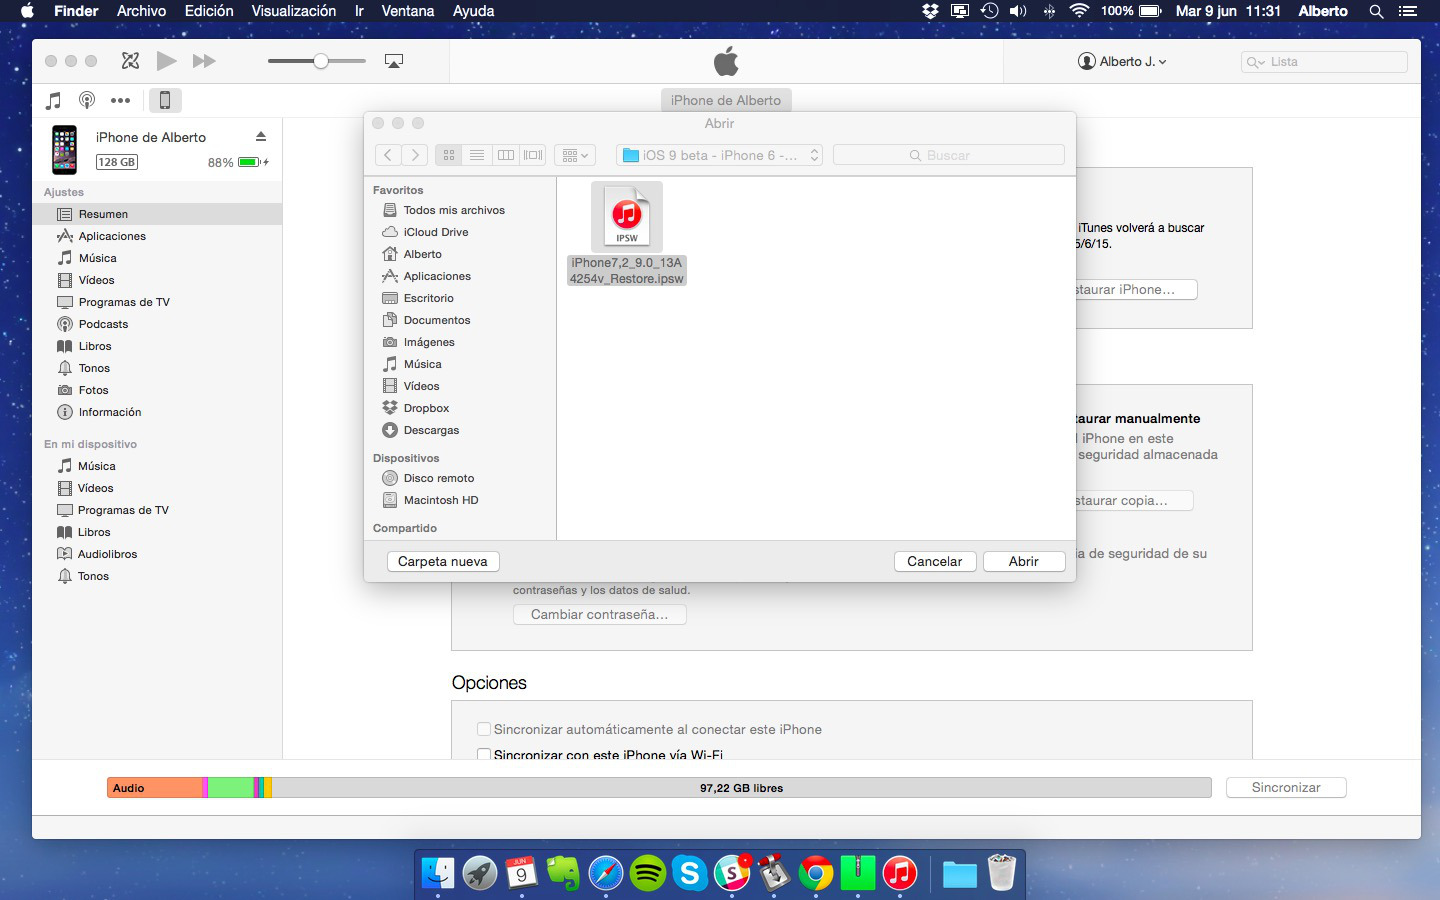The image size is (1440, 900).
Task: Click the Carpeta nueva button
Action: click(x=443, y=561)
